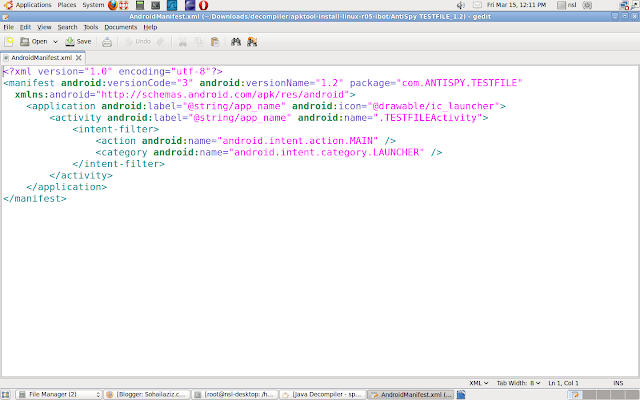Screen dimensions: 640x400
Task: Click the Copy icon in toolbar
Action: (x=199, y=42)
